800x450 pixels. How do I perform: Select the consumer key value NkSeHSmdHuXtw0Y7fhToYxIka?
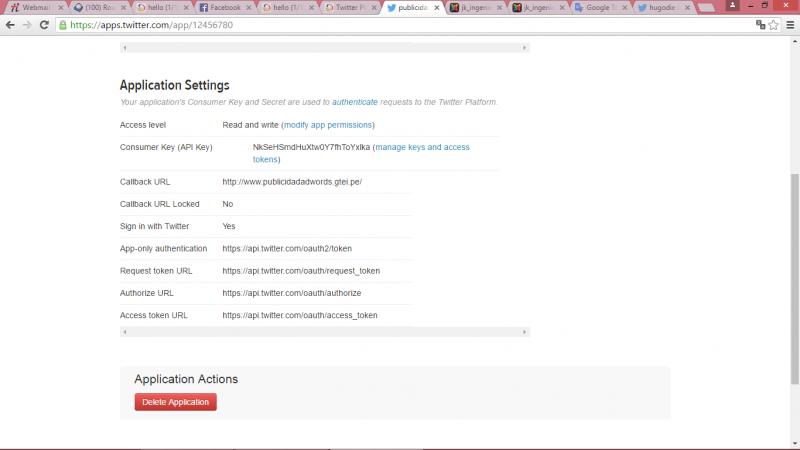coord(311,147)
